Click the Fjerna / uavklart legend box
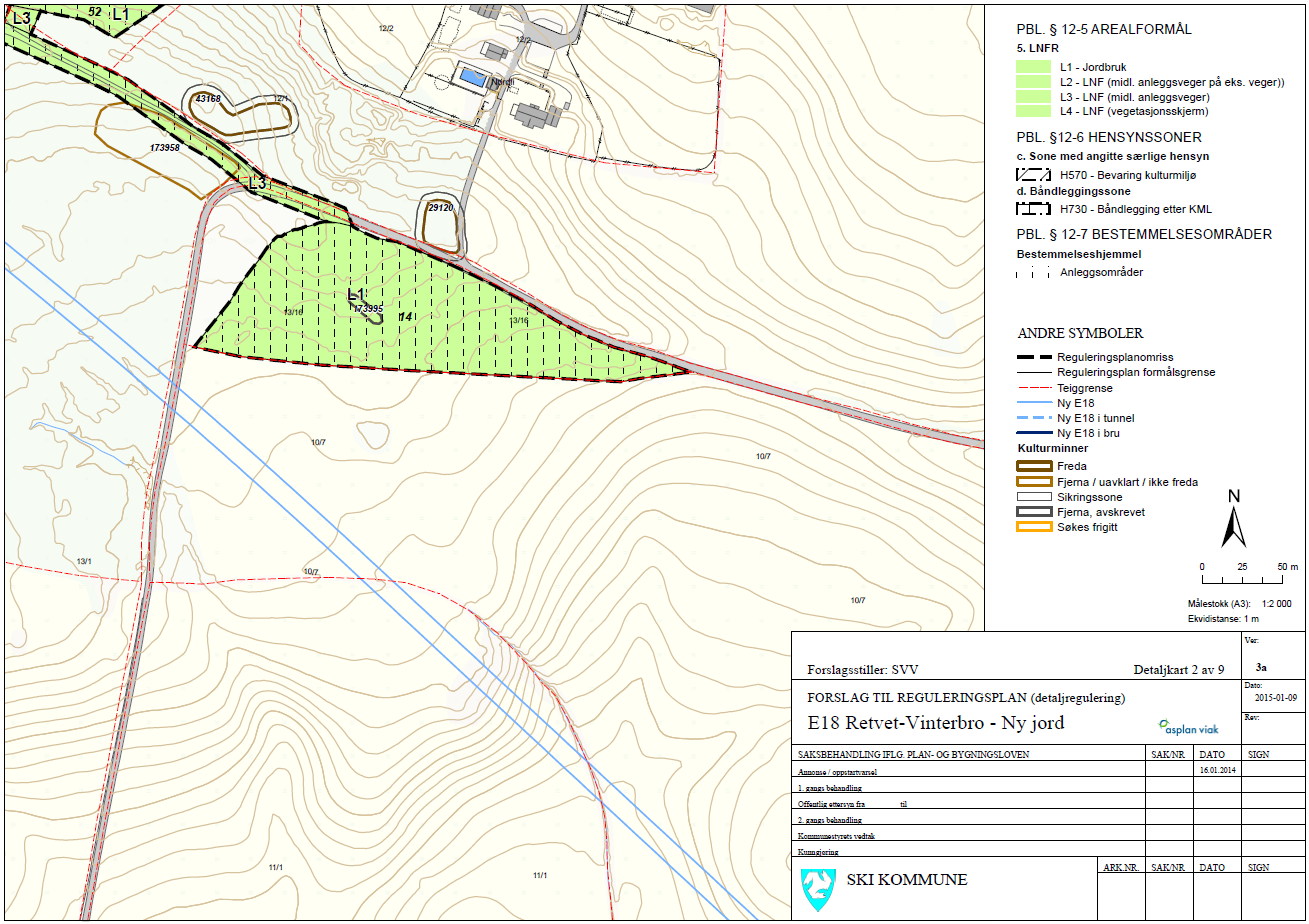The width and height of the screenshot is (1309, 924). pos(1033,481)
